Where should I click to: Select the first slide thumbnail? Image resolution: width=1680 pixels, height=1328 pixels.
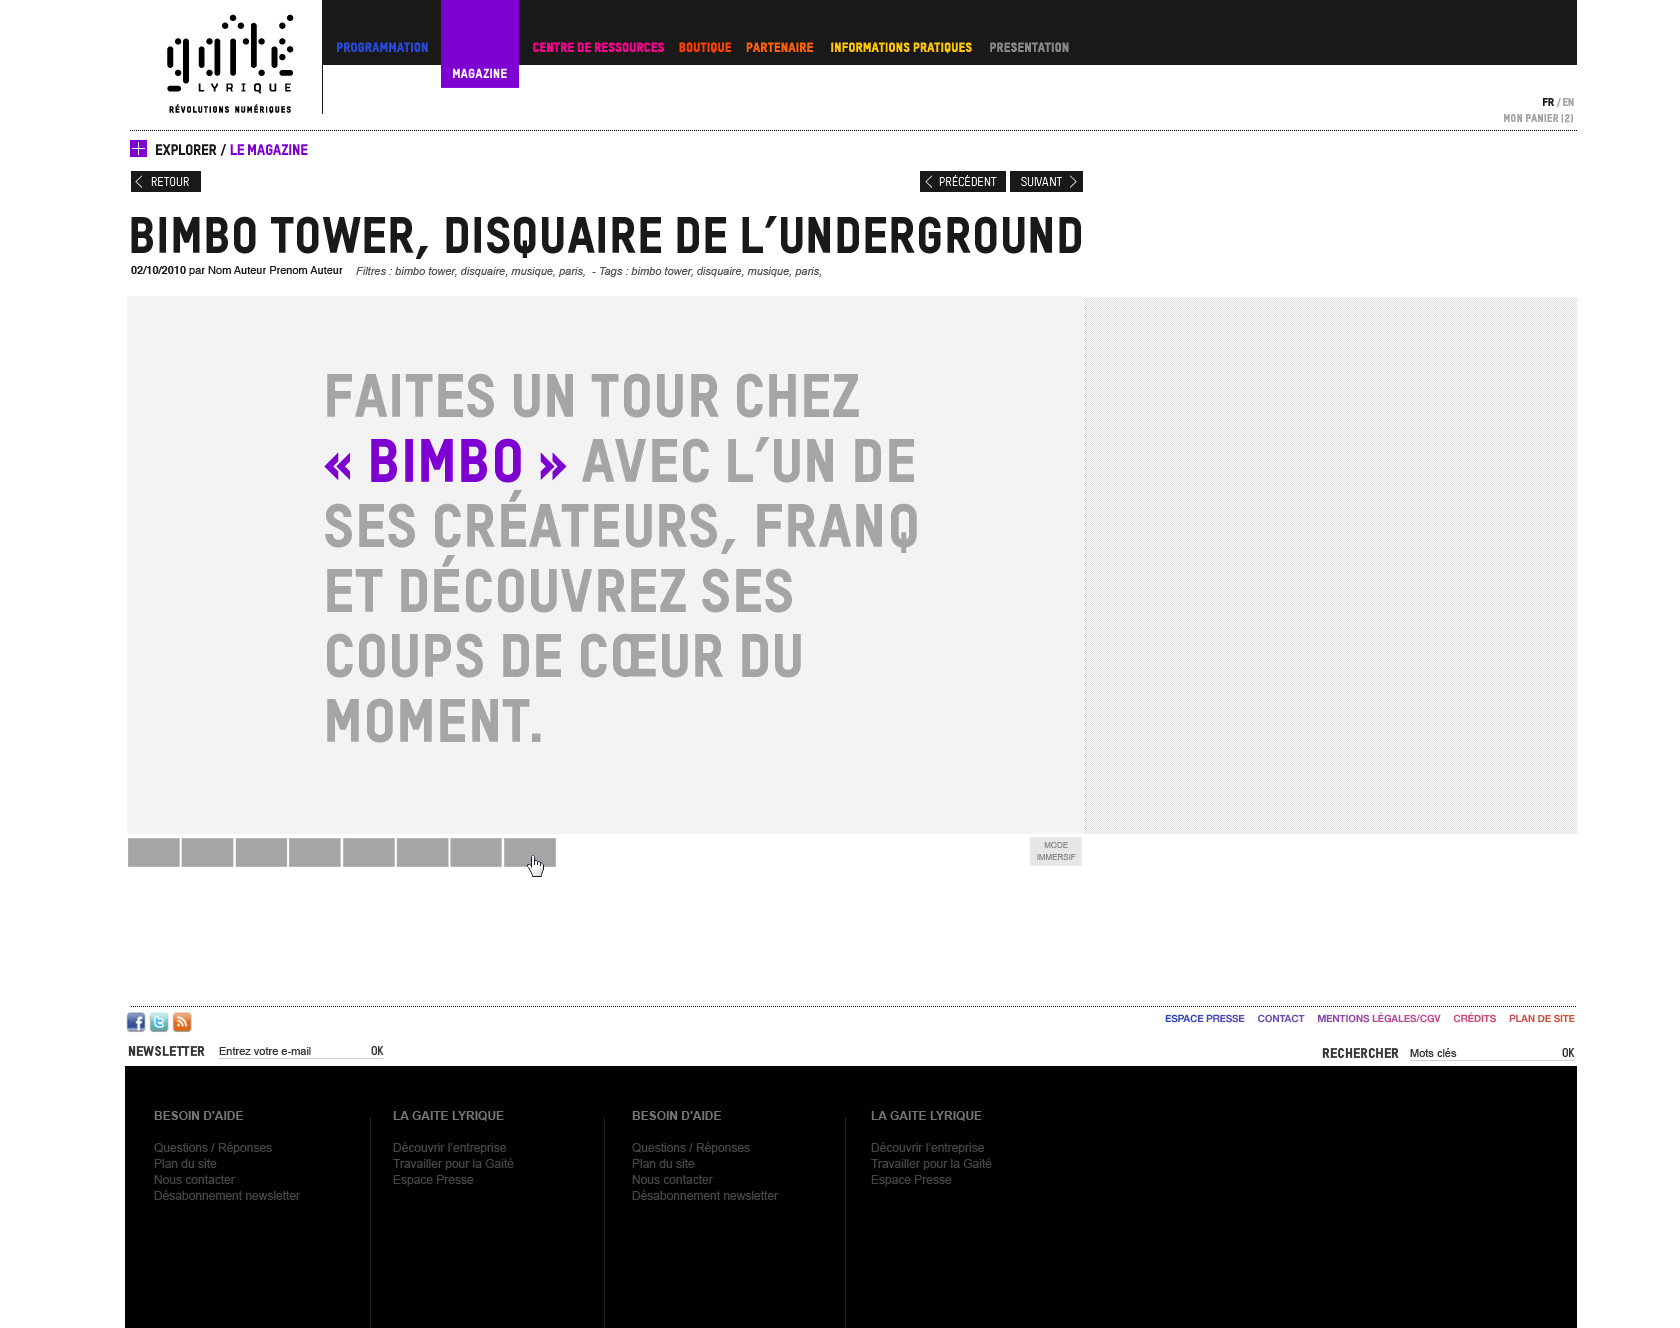[154, 852]
